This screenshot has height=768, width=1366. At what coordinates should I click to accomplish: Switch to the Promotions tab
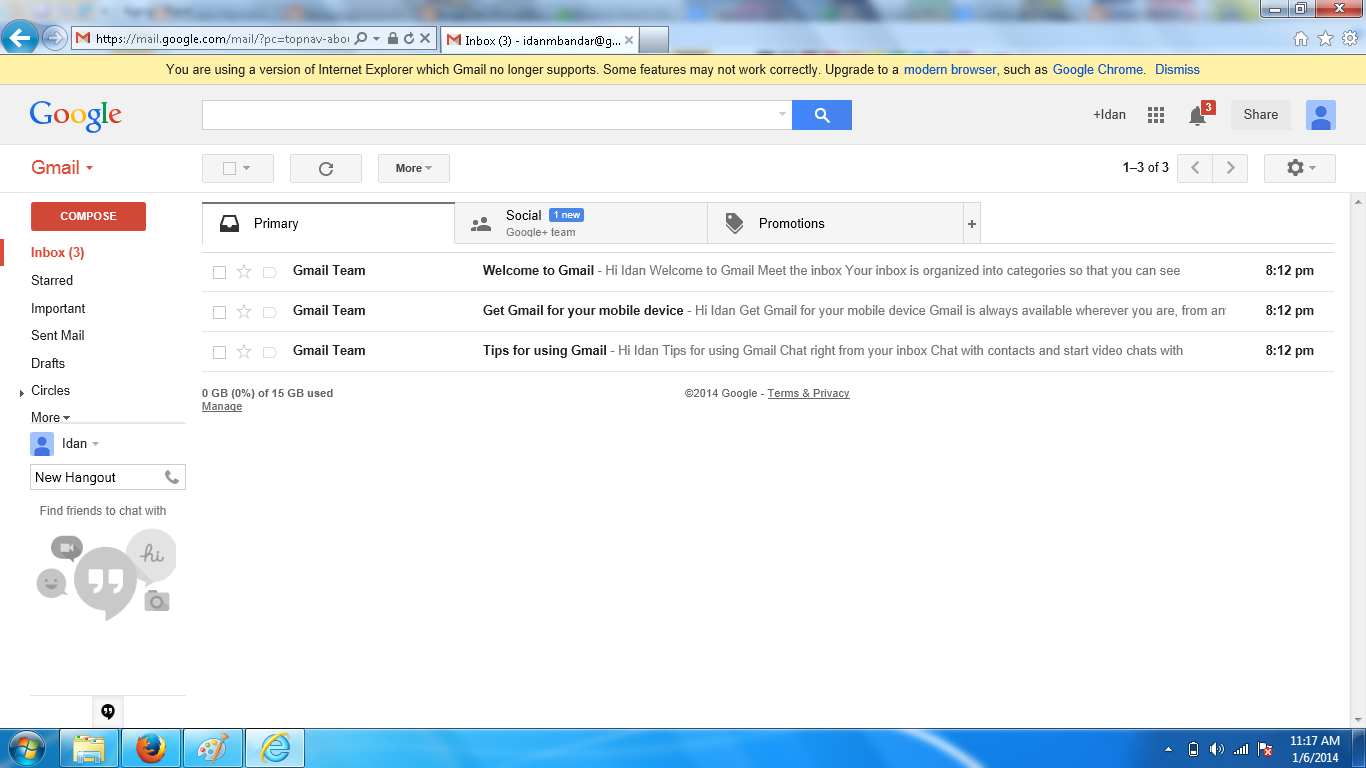(835, 224)
